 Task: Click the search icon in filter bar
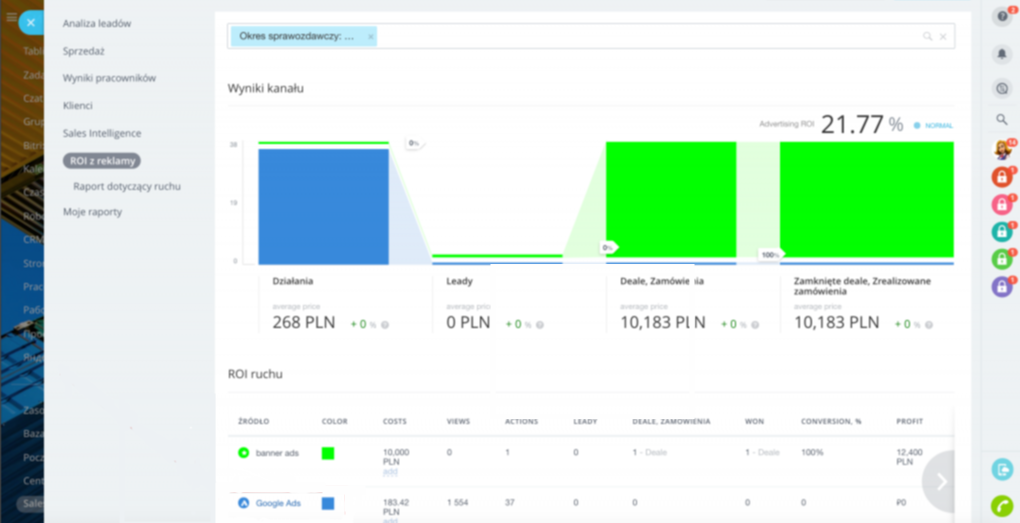pyautogui.click(x=927, y=37)
